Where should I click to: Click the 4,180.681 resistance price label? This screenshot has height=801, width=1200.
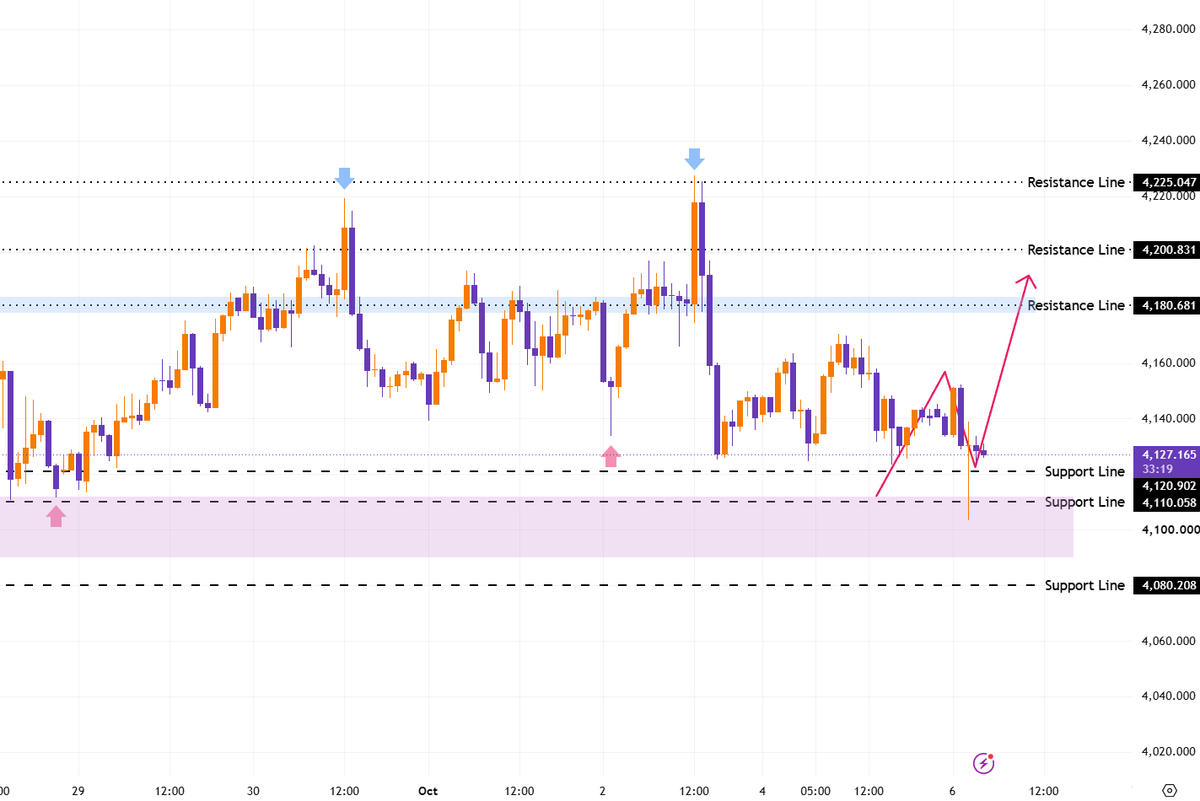(x=1165, y=305)
